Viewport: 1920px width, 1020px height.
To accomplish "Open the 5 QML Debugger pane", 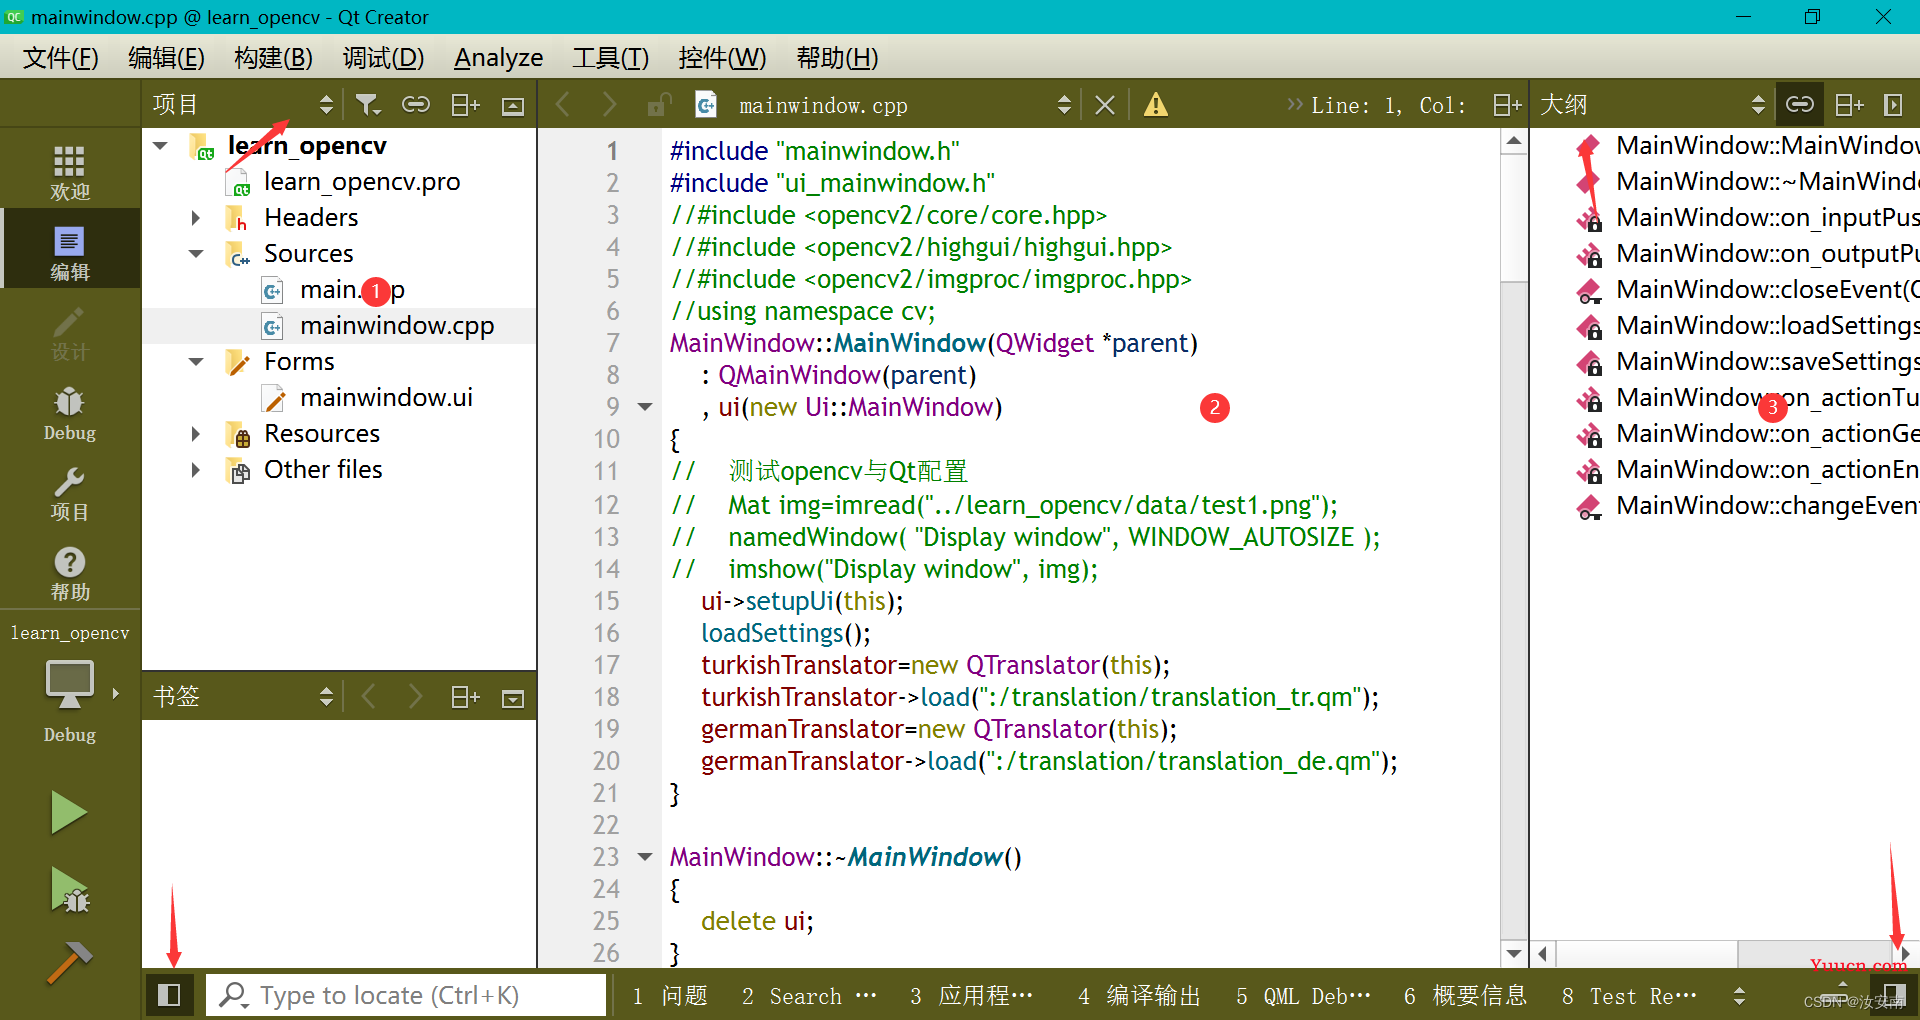I will coord(1303,996).
